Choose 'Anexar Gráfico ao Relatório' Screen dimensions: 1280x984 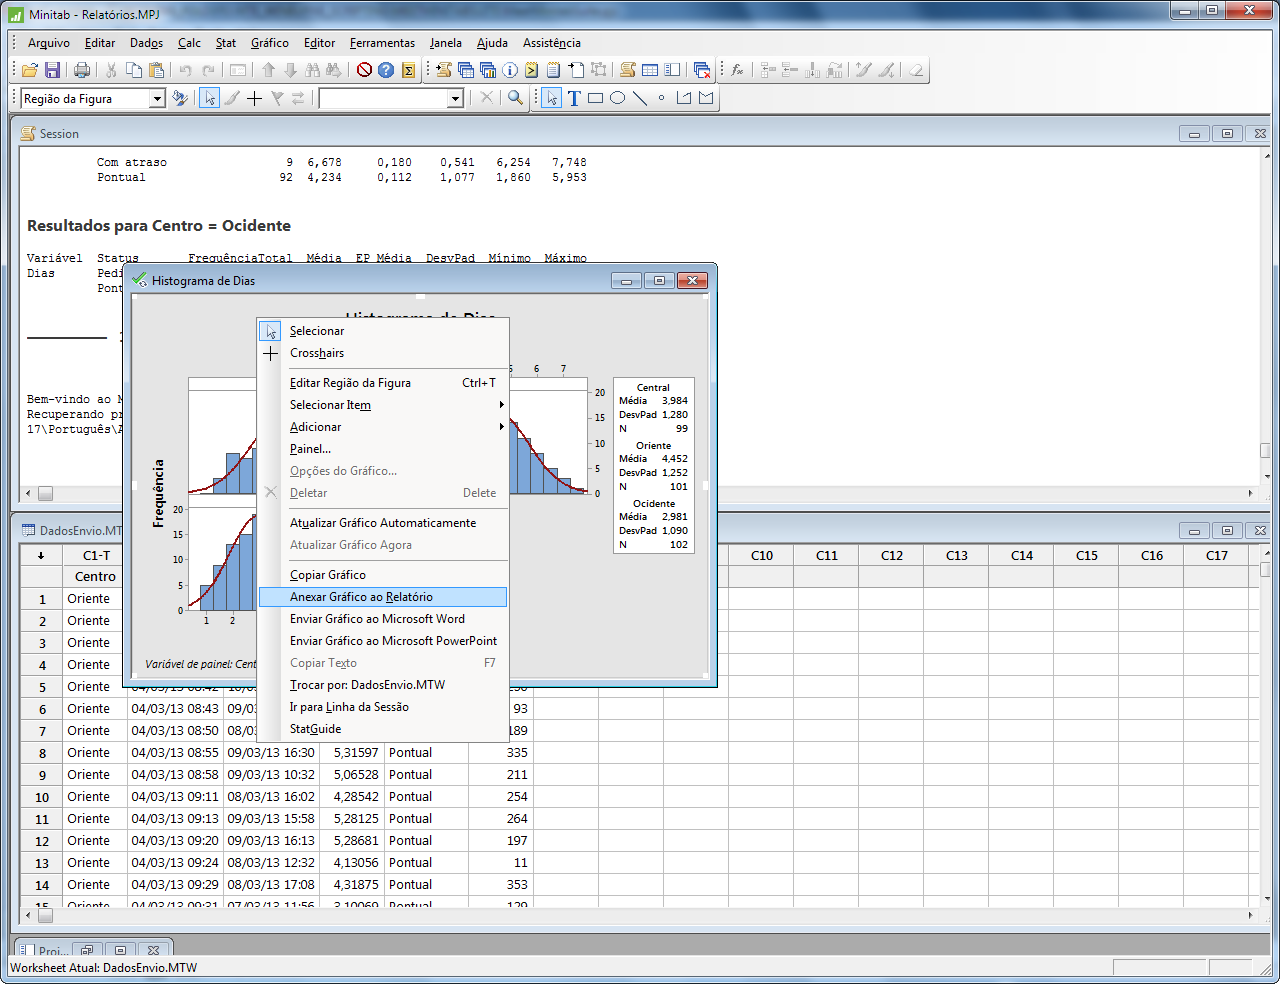click(x=383, y=597)
